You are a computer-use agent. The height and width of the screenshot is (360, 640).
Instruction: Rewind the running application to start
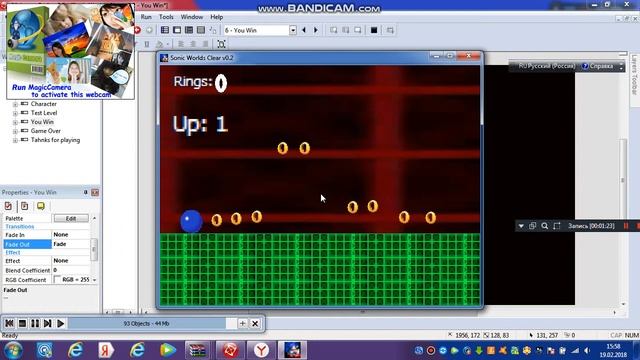pos(9,323)
